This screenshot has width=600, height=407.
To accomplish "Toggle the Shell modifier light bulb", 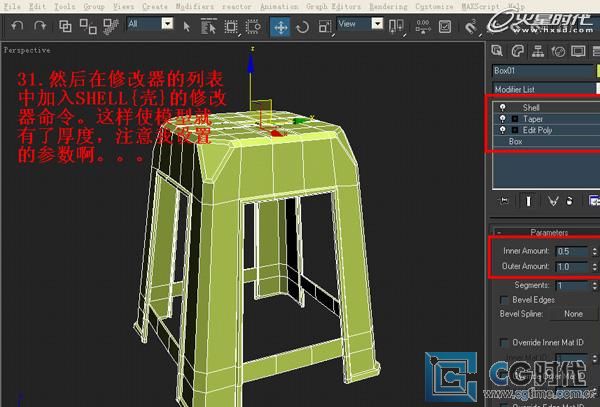I will pos(502,107).
